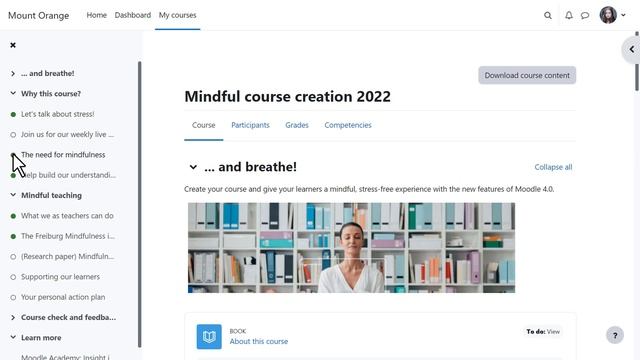Screen dimensions: 640x360
Task: Click the About this course book icon
Action: tap(209, 337)
